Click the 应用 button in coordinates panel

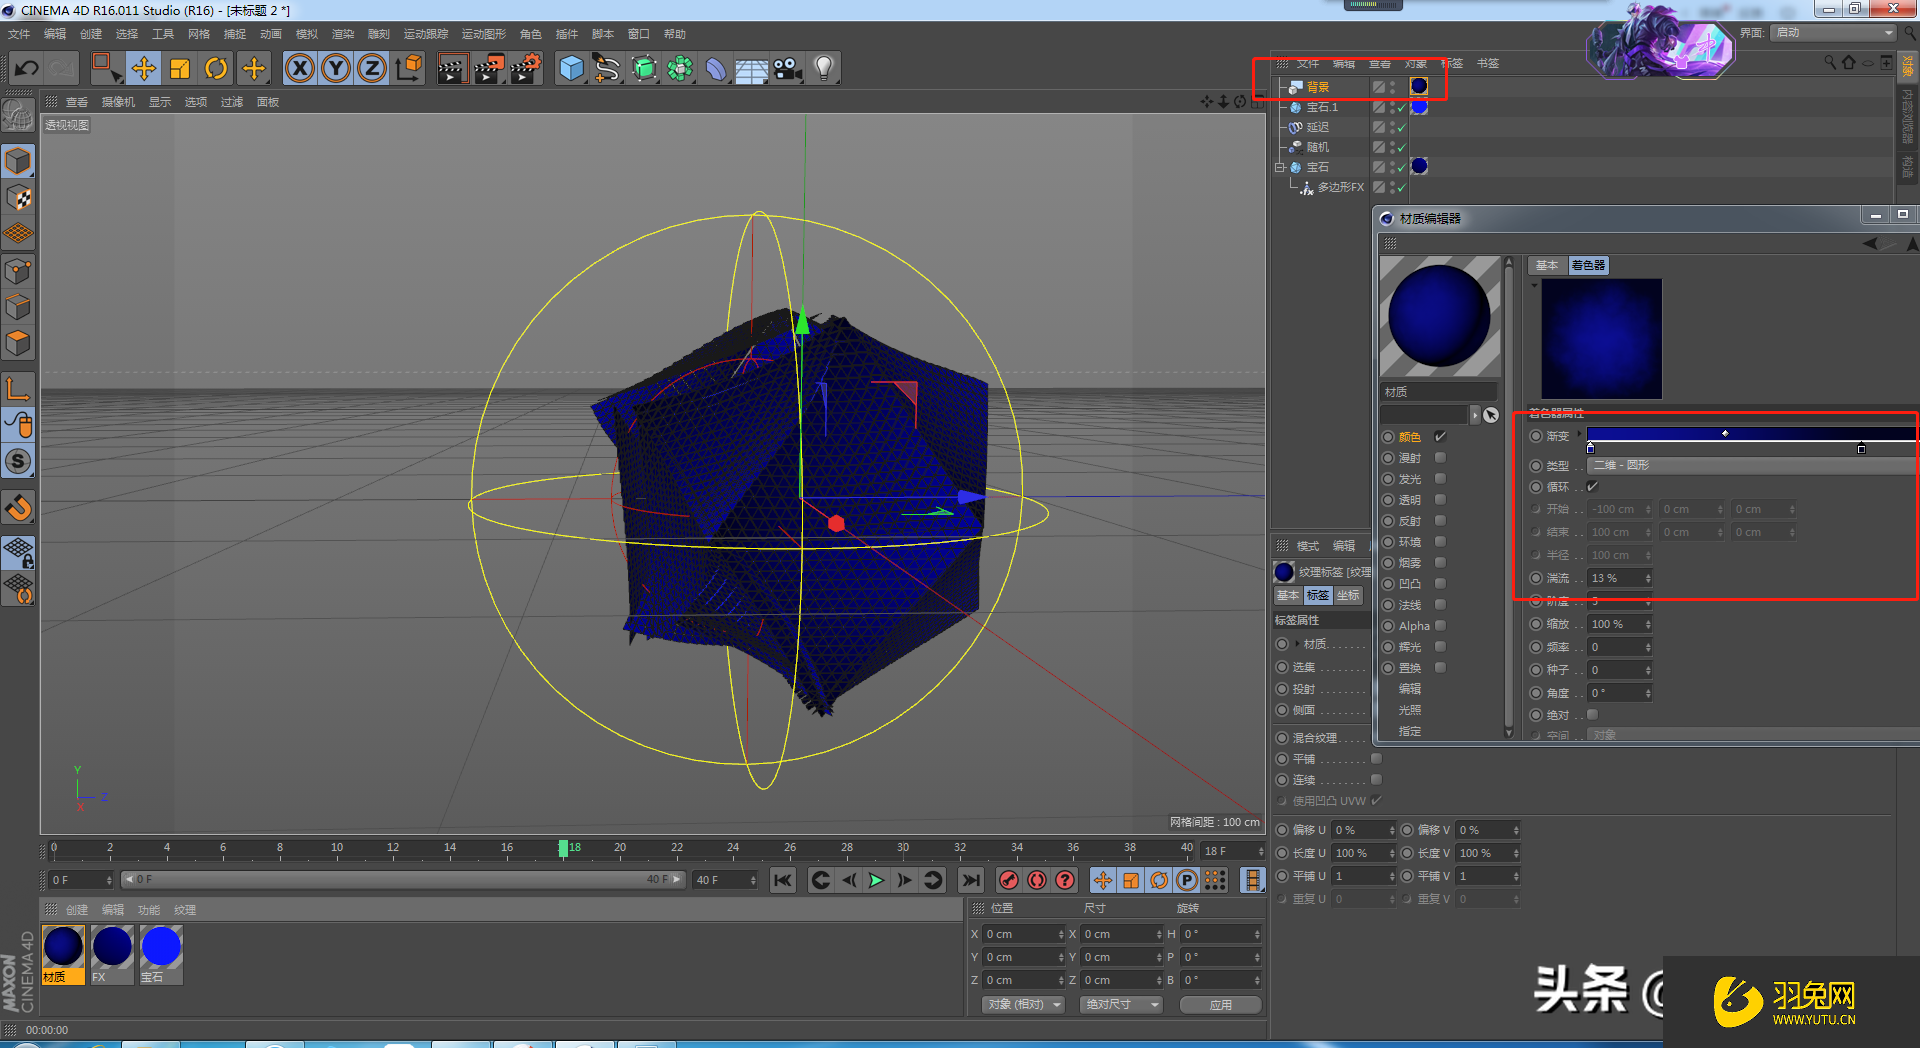(1220, 1005)
